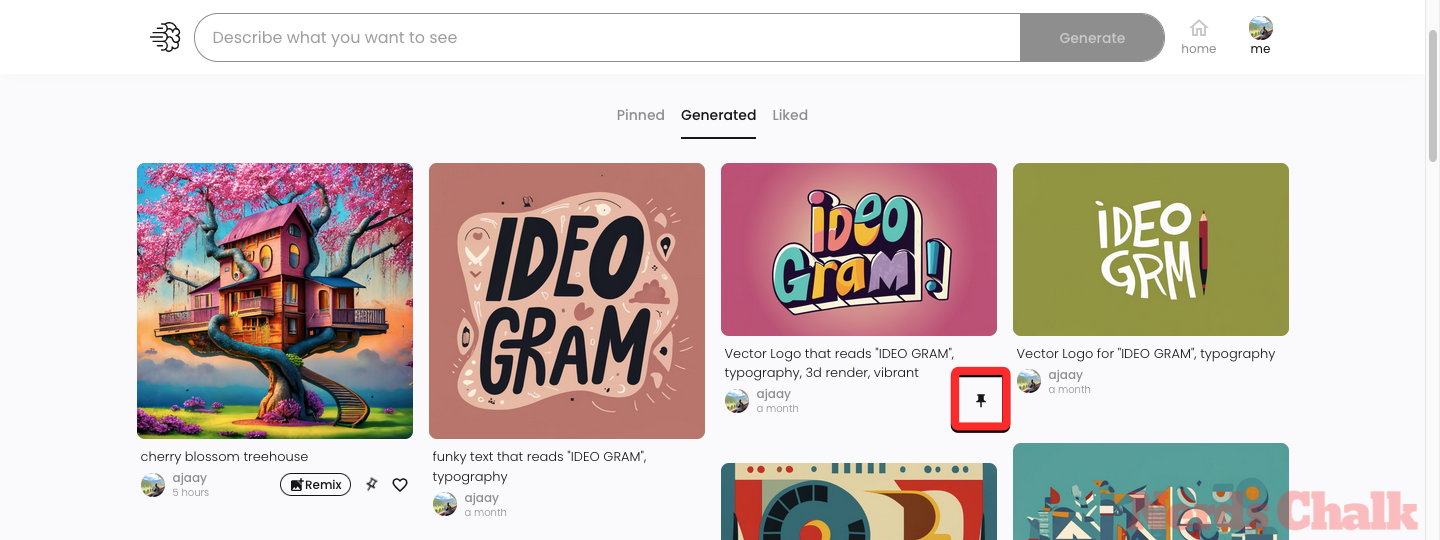1440x540 pixels.
Task: Click ajaay avatar under olive logo card
Action: tap(1029, 381)
